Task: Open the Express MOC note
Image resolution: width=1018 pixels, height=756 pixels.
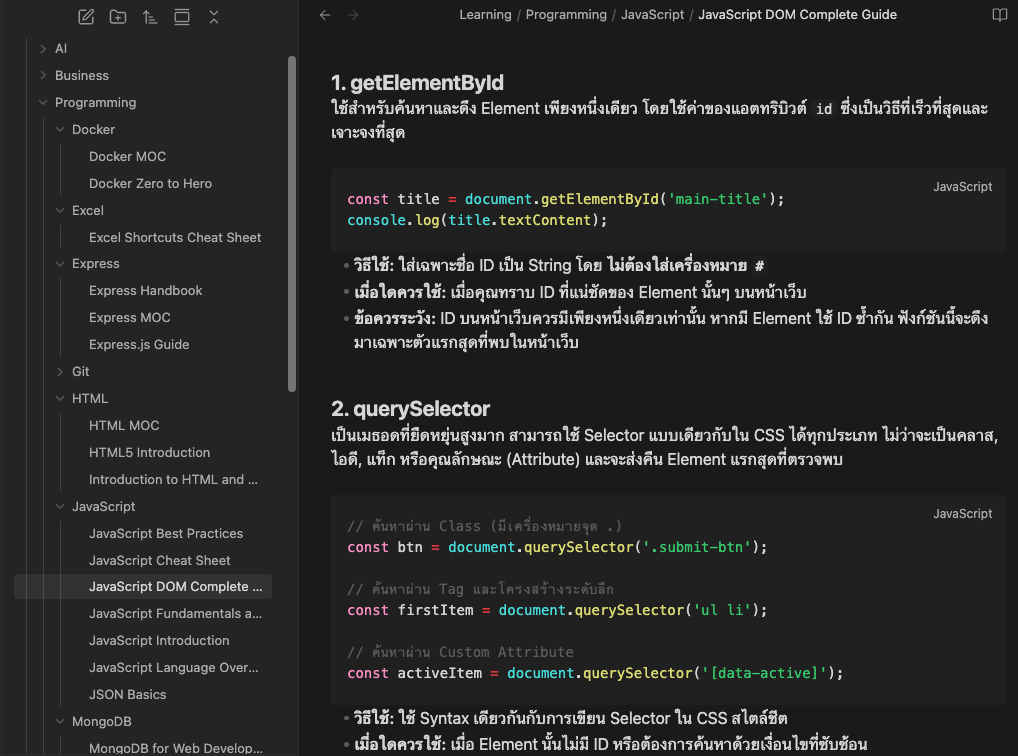Action: (x=130, y=318)
